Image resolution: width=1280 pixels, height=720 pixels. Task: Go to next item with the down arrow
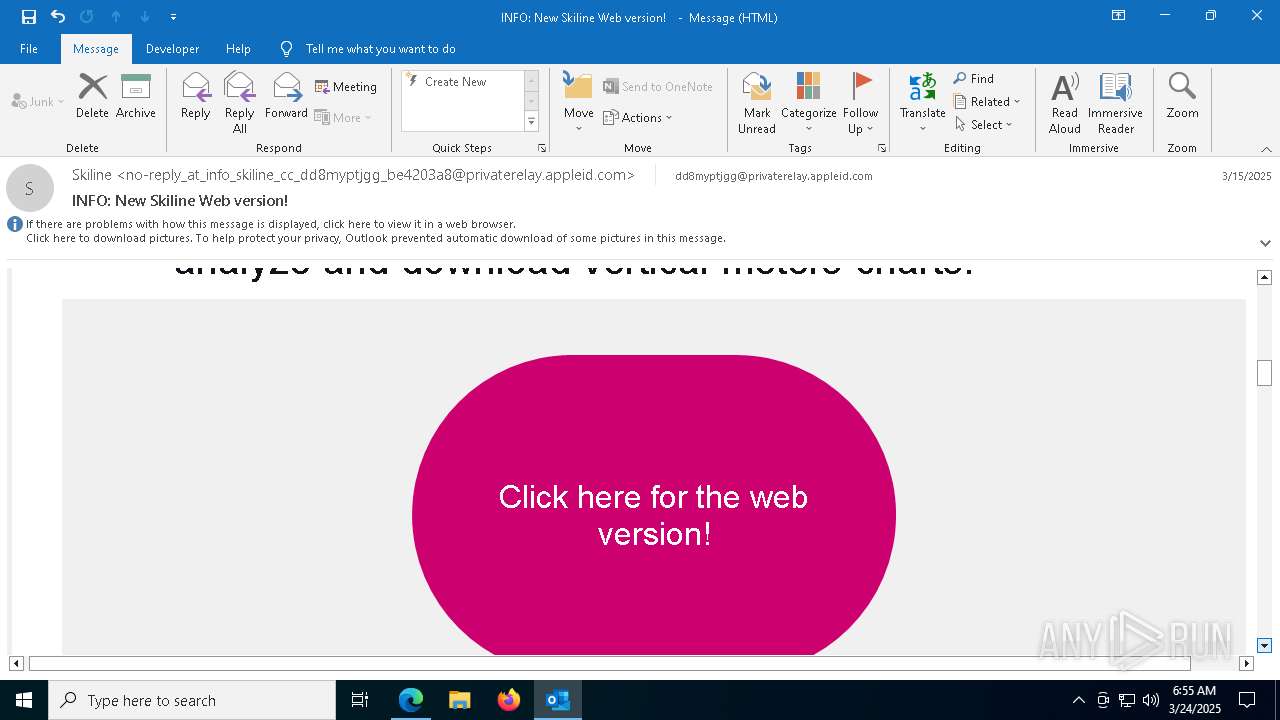145,16
